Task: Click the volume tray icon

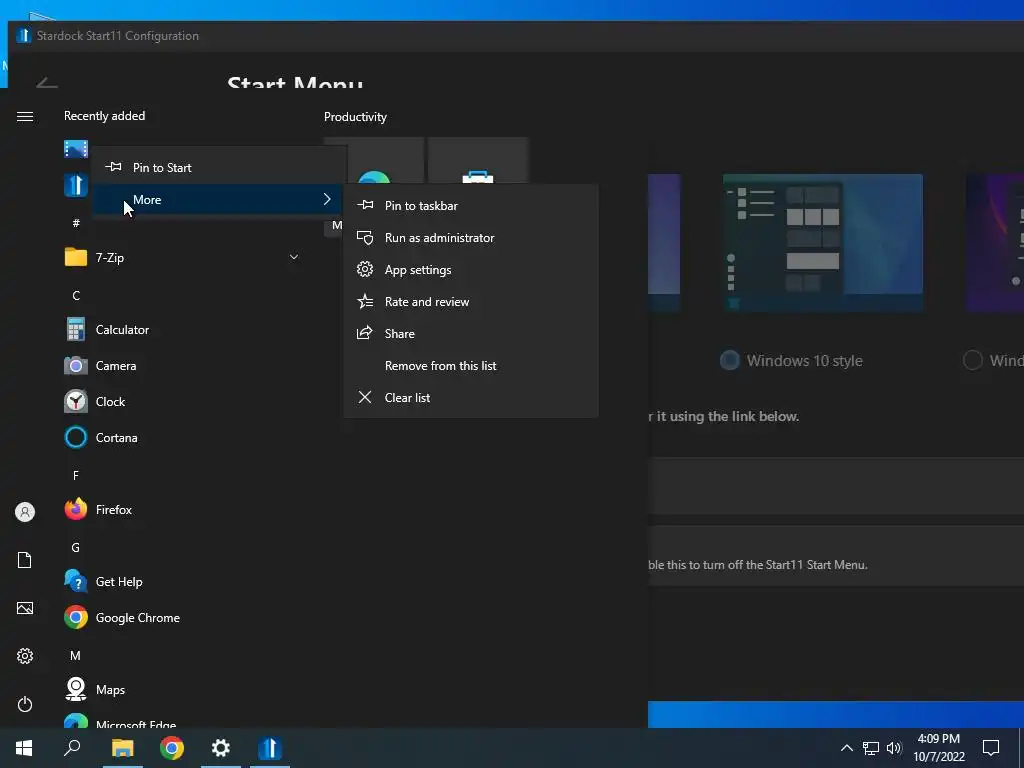Action: [x=894, y=748]
